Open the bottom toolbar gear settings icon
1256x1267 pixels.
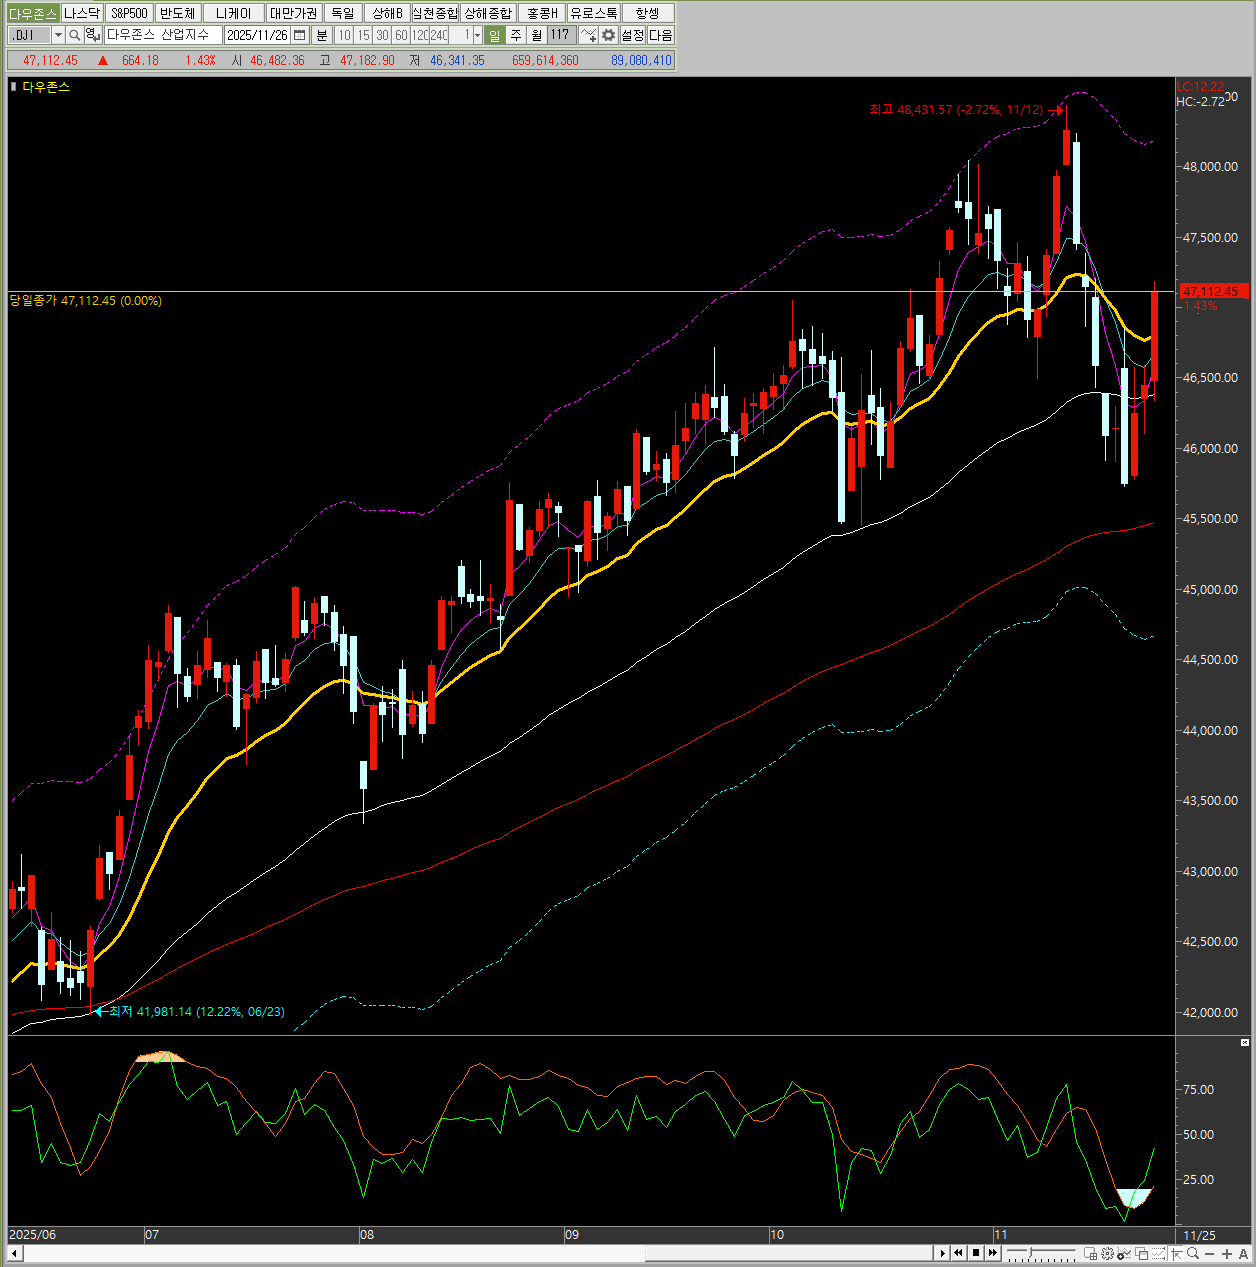coord(1107,1253)
